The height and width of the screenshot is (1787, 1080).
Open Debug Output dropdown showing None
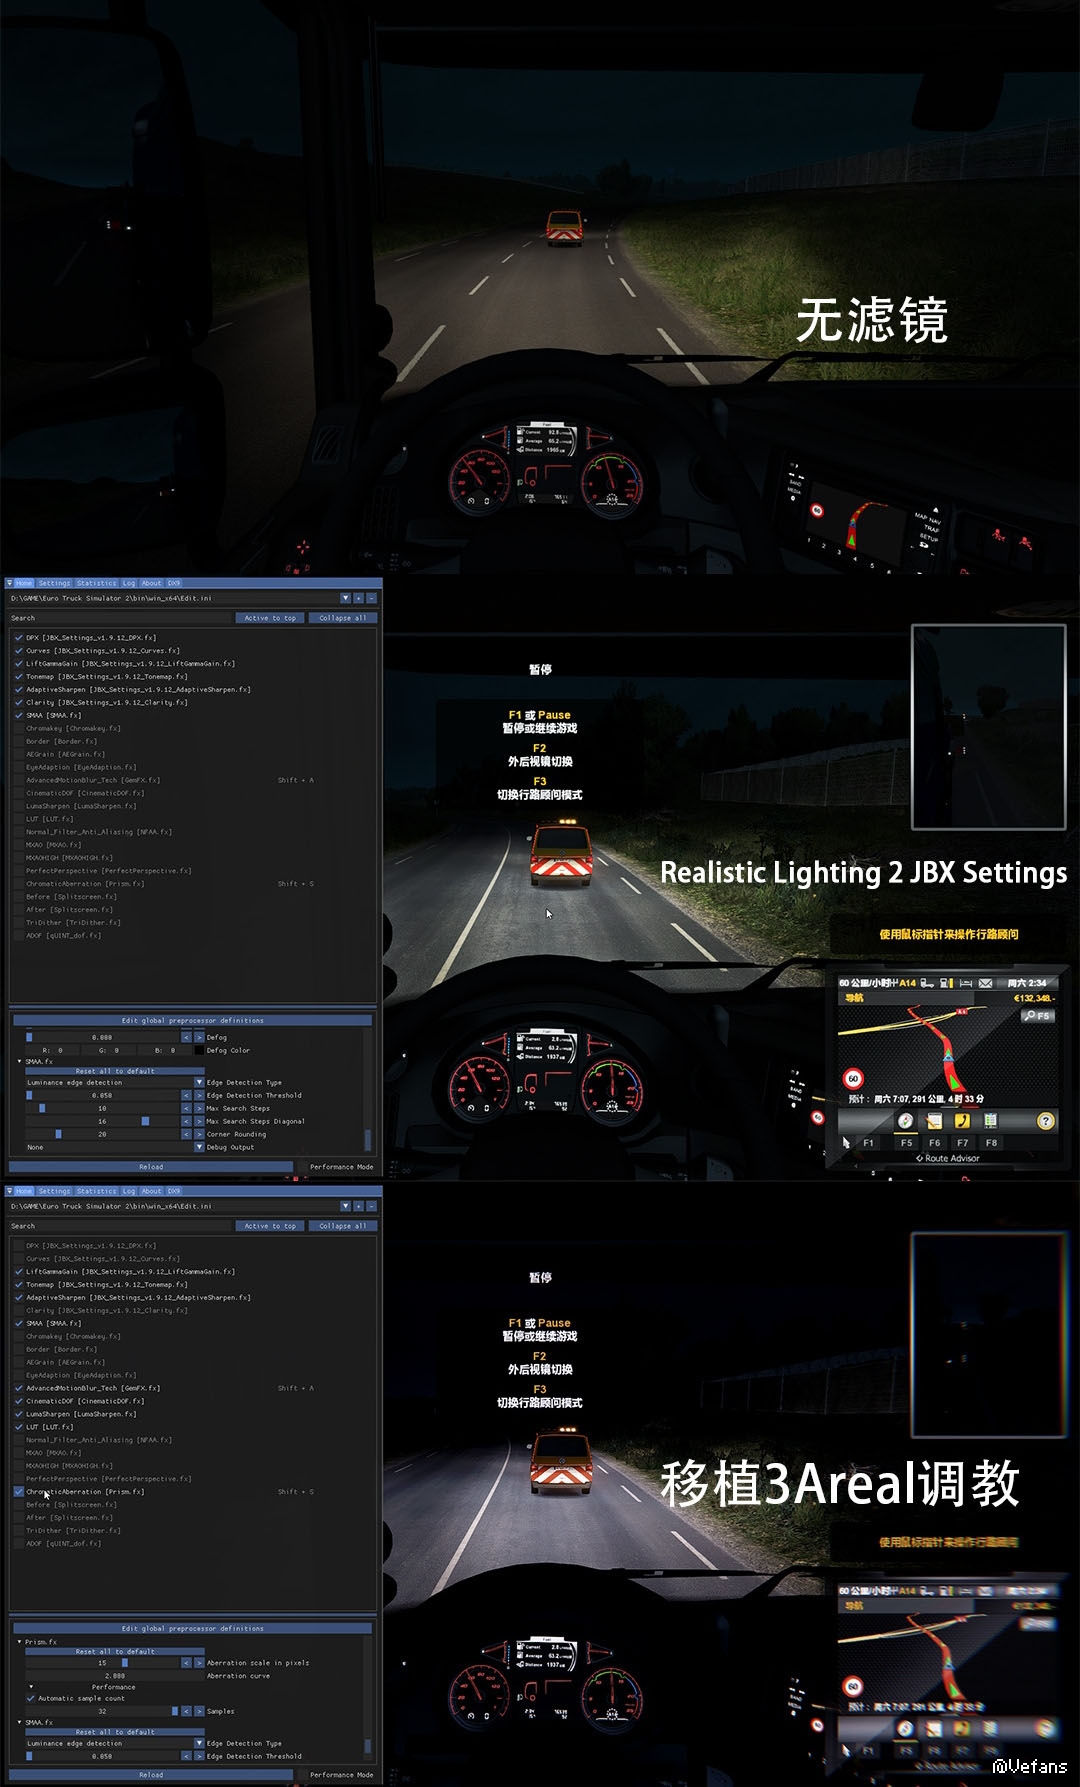(x=199, y=1147)
